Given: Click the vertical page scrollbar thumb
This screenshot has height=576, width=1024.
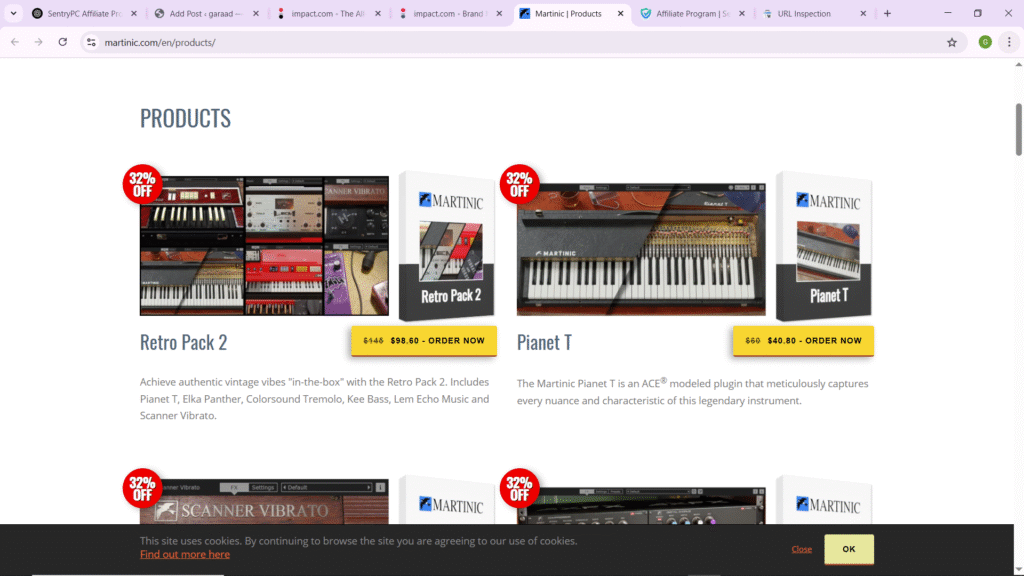Looking at the screenshot, I should 1018,129.
